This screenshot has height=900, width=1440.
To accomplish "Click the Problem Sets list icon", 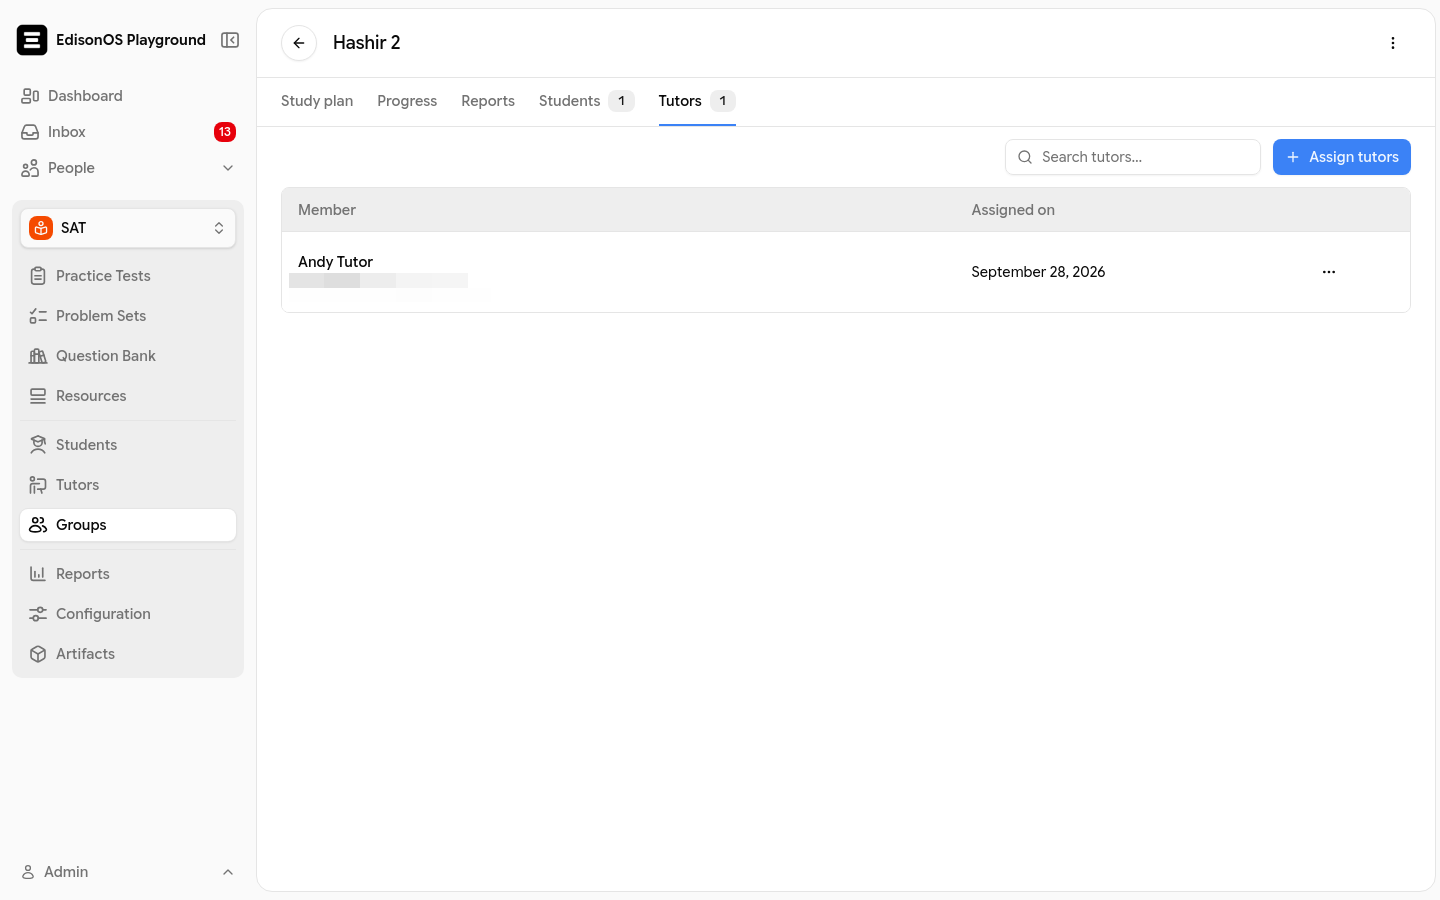I will pyautogui.click(x=38, y=316).
